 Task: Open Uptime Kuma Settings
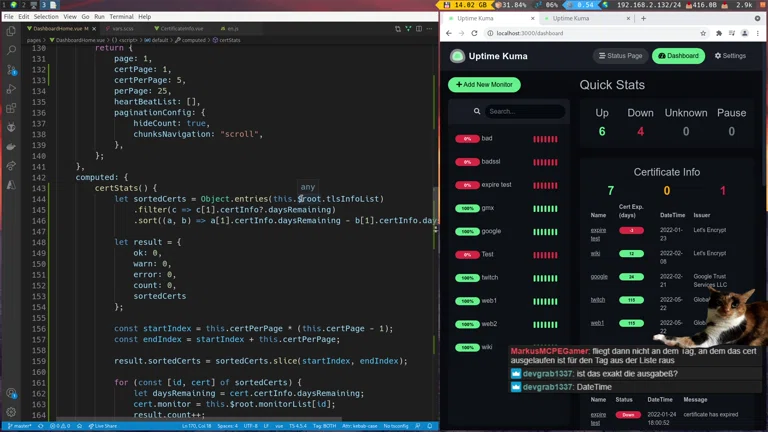click(x=730, y=56)
